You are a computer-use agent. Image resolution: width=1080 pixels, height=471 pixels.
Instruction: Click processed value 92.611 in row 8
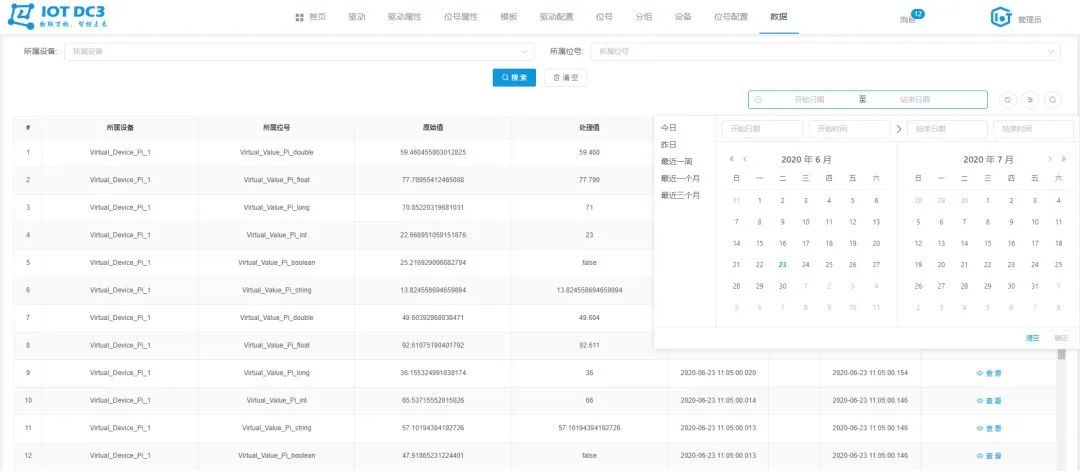pos(589,345)
